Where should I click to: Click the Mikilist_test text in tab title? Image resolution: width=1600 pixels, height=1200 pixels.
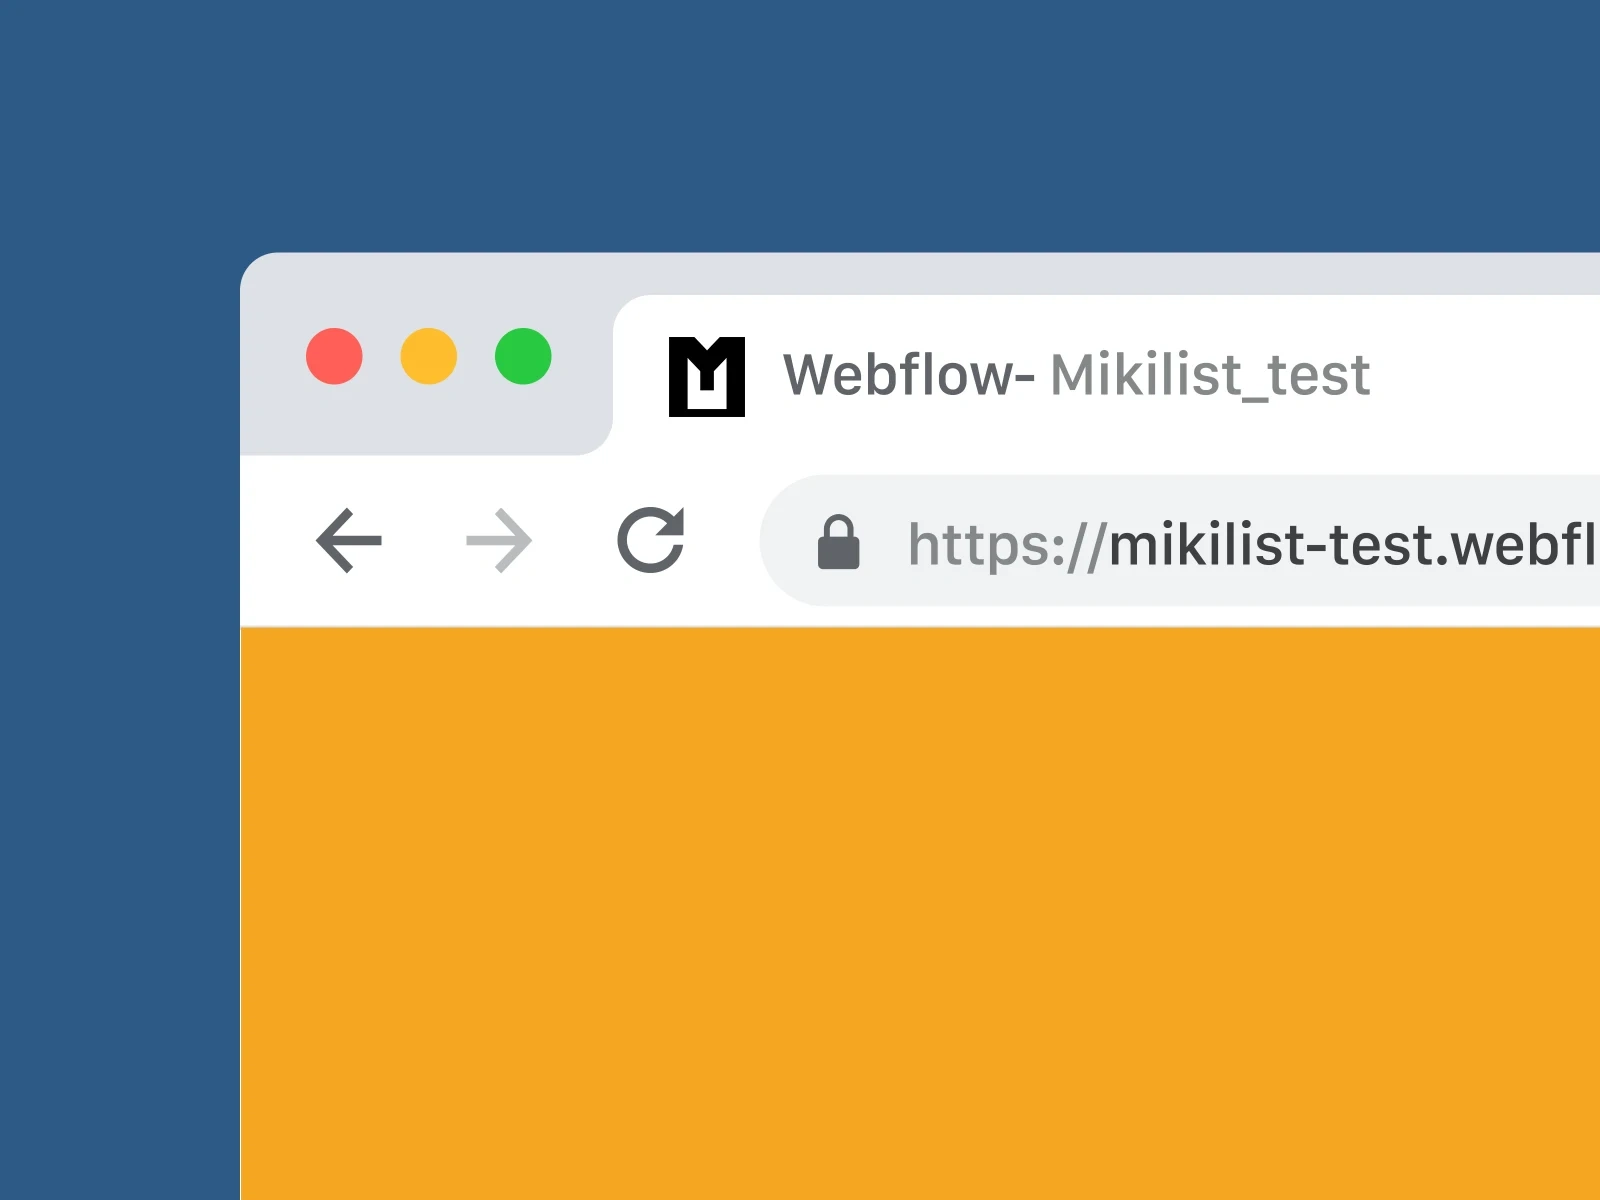(x=1210, y=376)
